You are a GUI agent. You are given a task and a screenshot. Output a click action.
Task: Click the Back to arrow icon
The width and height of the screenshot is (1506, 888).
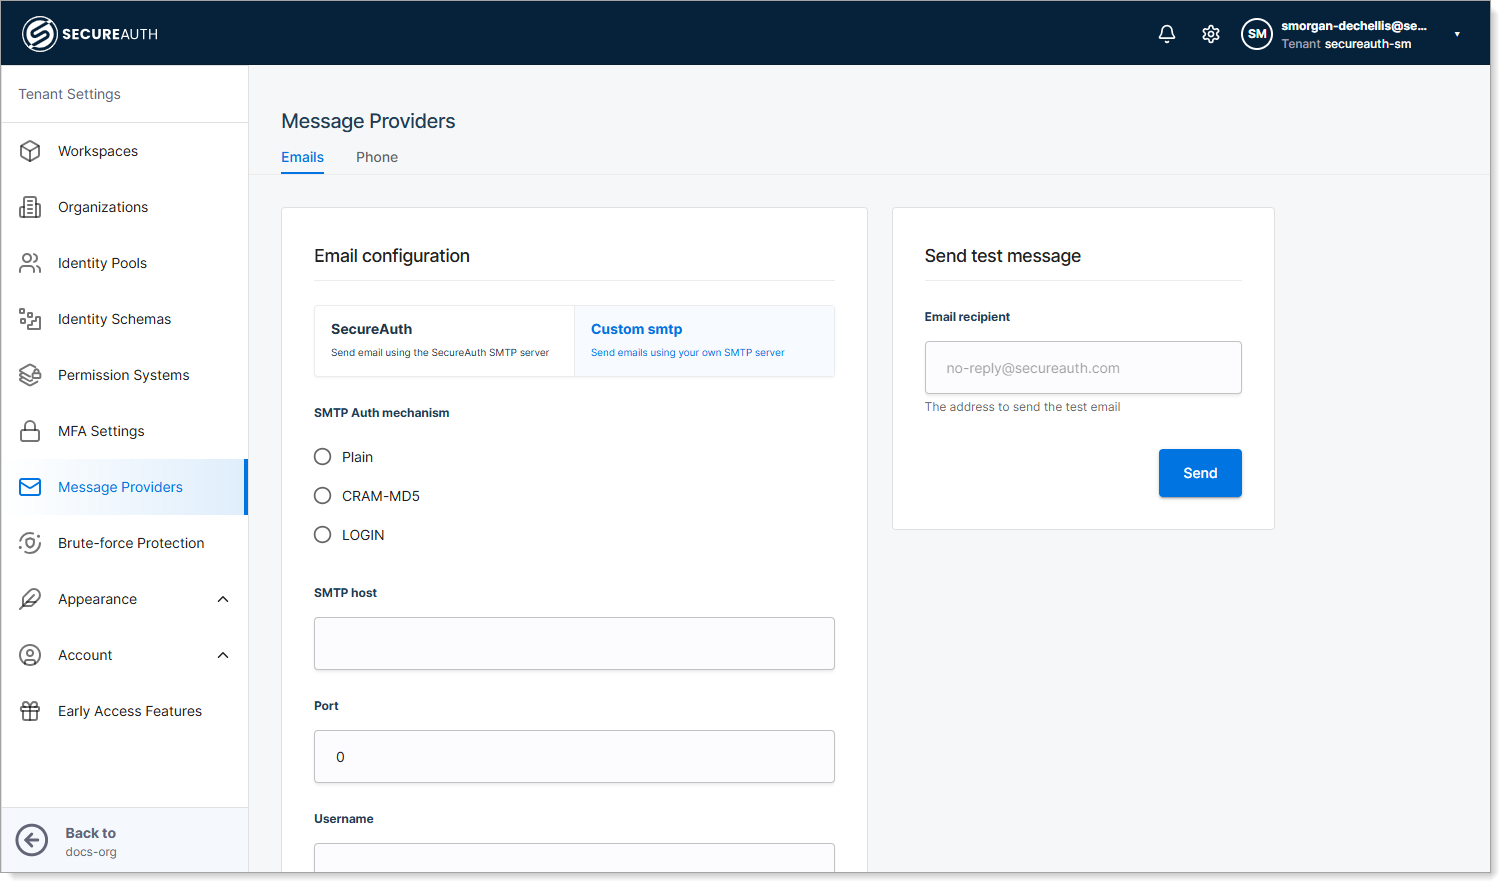(32, 841)
